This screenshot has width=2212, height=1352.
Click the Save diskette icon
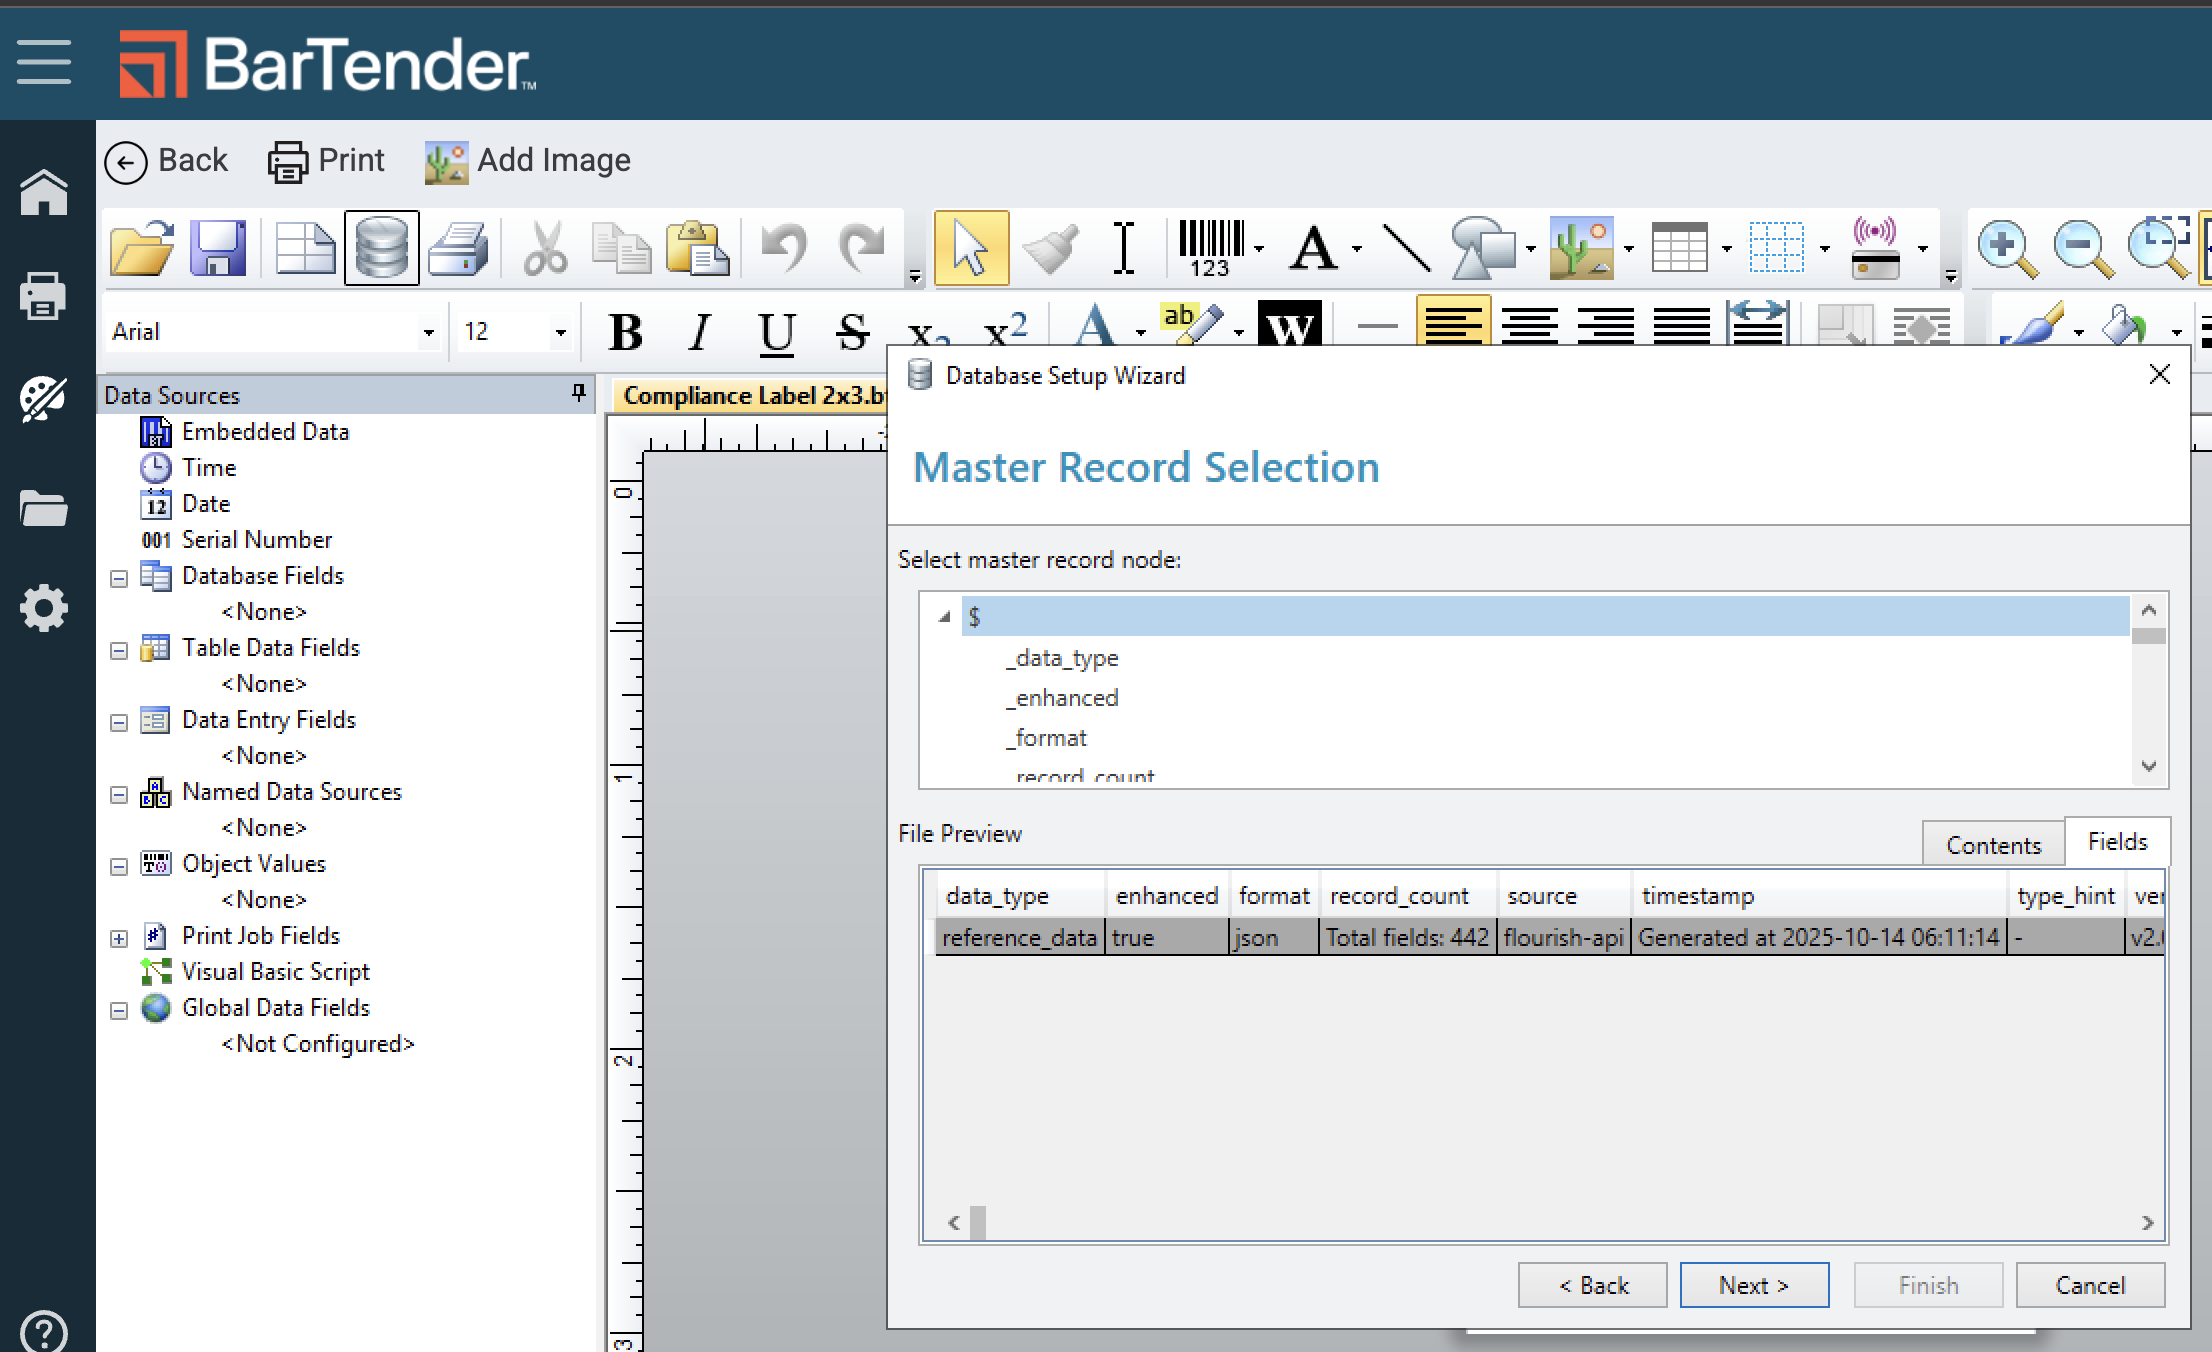(x=218, y=248)
